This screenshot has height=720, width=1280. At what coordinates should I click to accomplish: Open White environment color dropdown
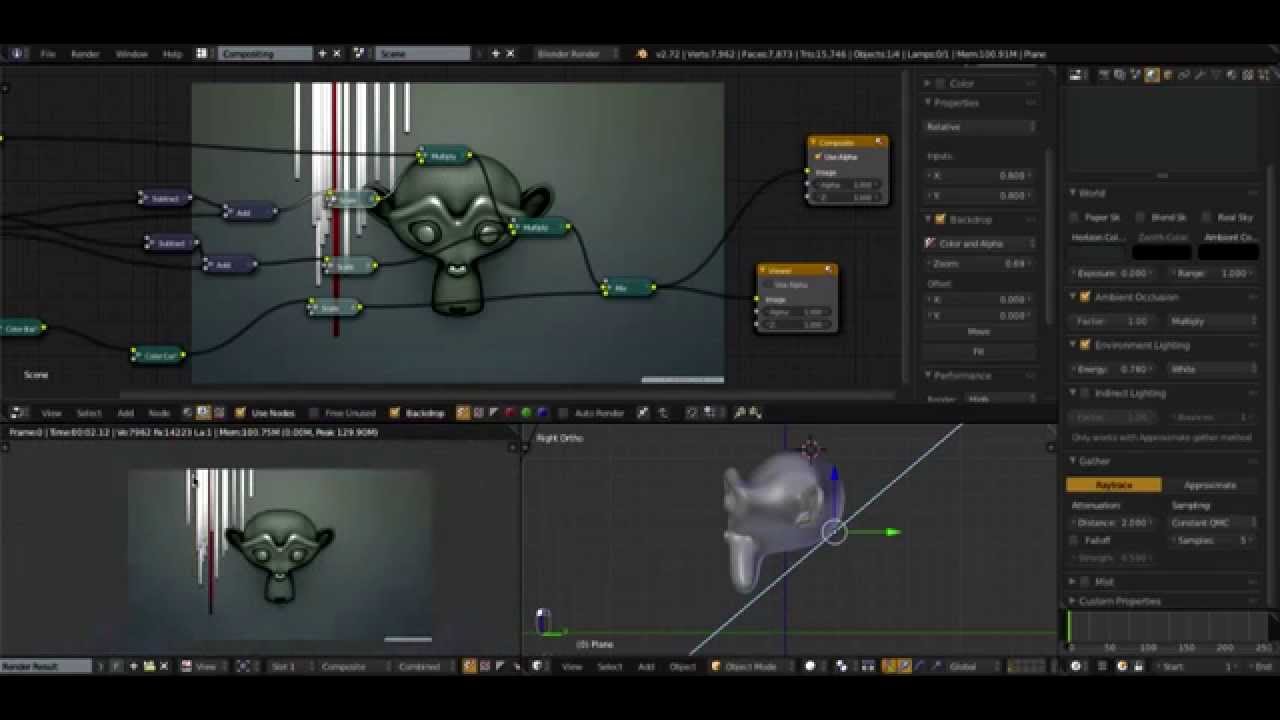point(1212,369)
